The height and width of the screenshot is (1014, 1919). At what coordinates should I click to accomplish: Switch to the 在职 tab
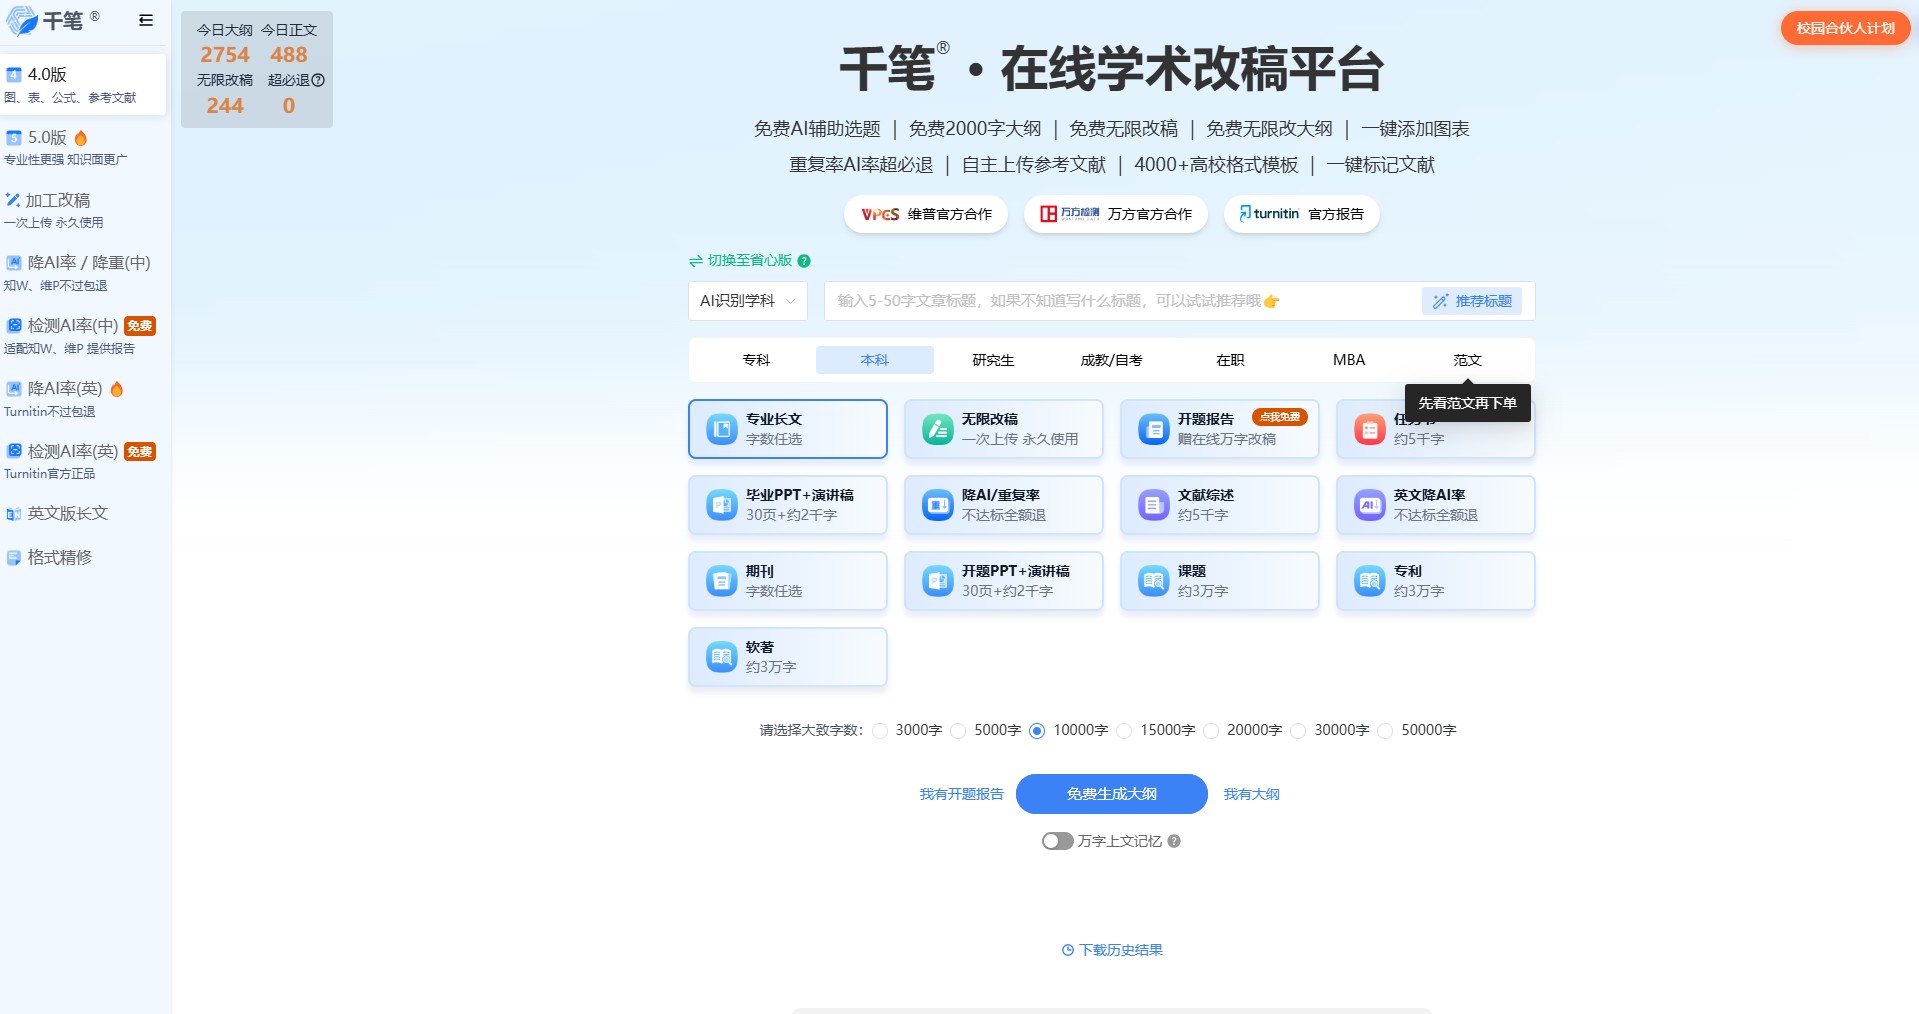pyautogui.click(x=1231, y=360)
